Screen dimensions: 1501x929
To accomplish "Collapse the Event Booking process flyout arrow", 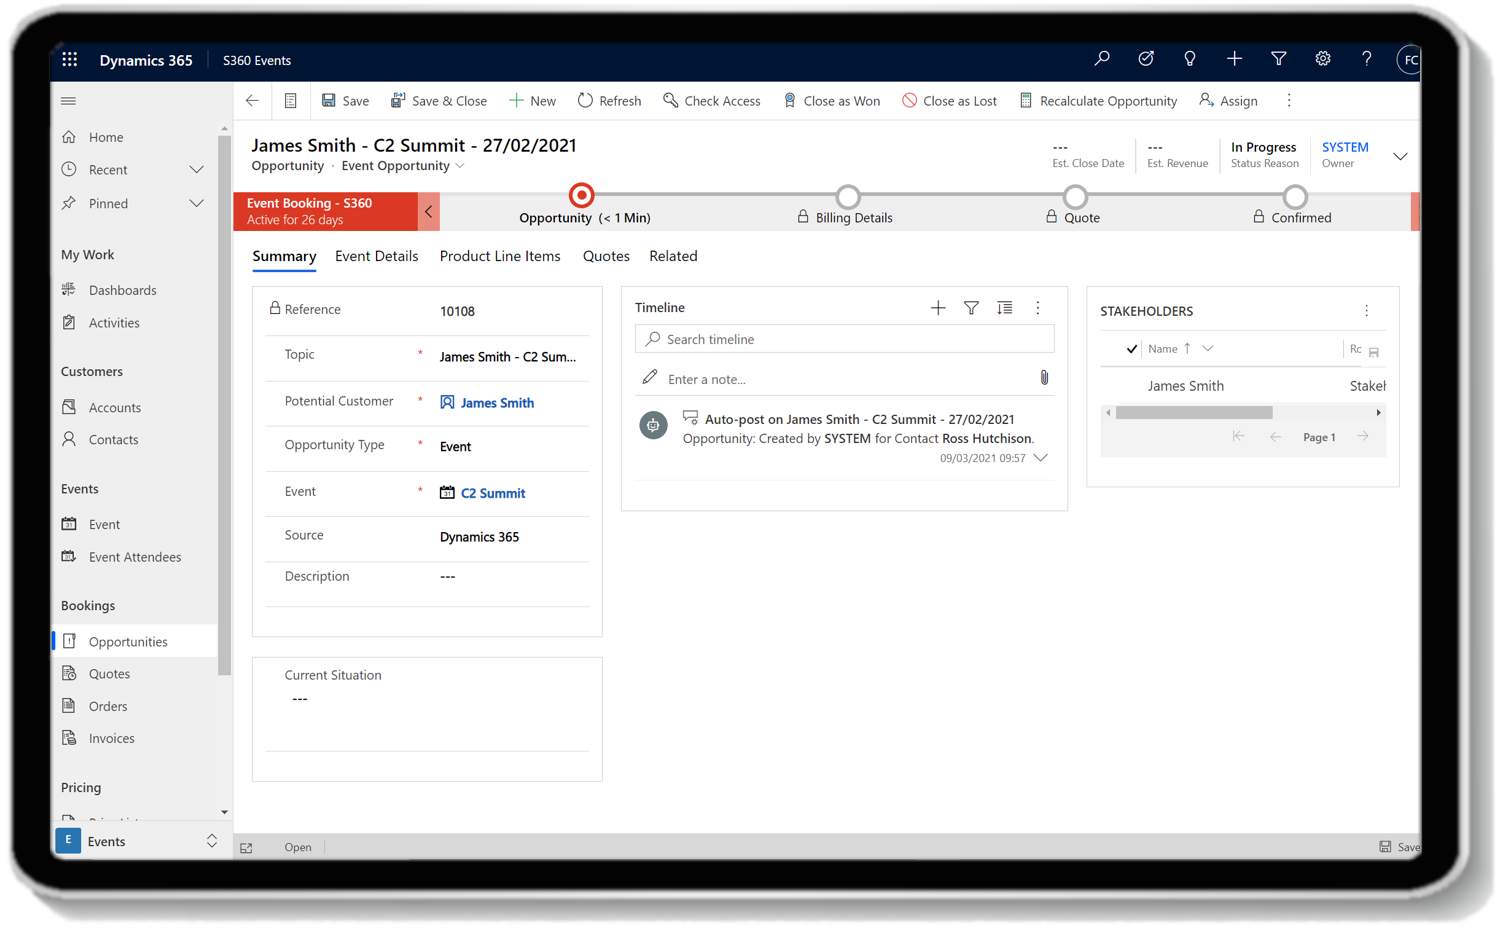I will click(429, 211).
